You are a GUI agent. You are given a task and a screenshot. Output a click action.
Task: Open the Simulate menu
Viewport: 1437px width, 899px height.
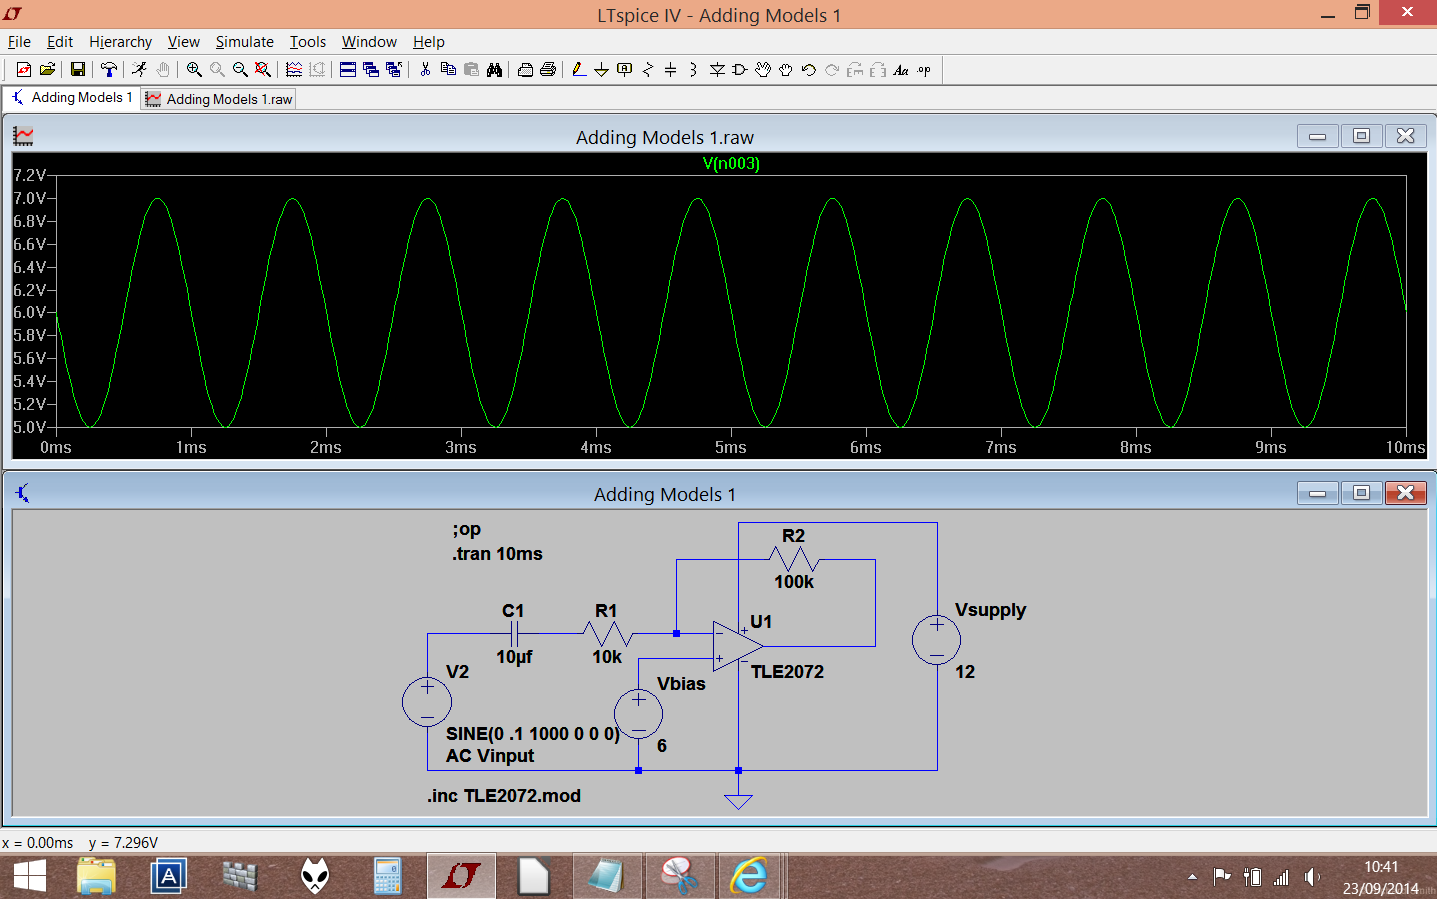(245, 41)
